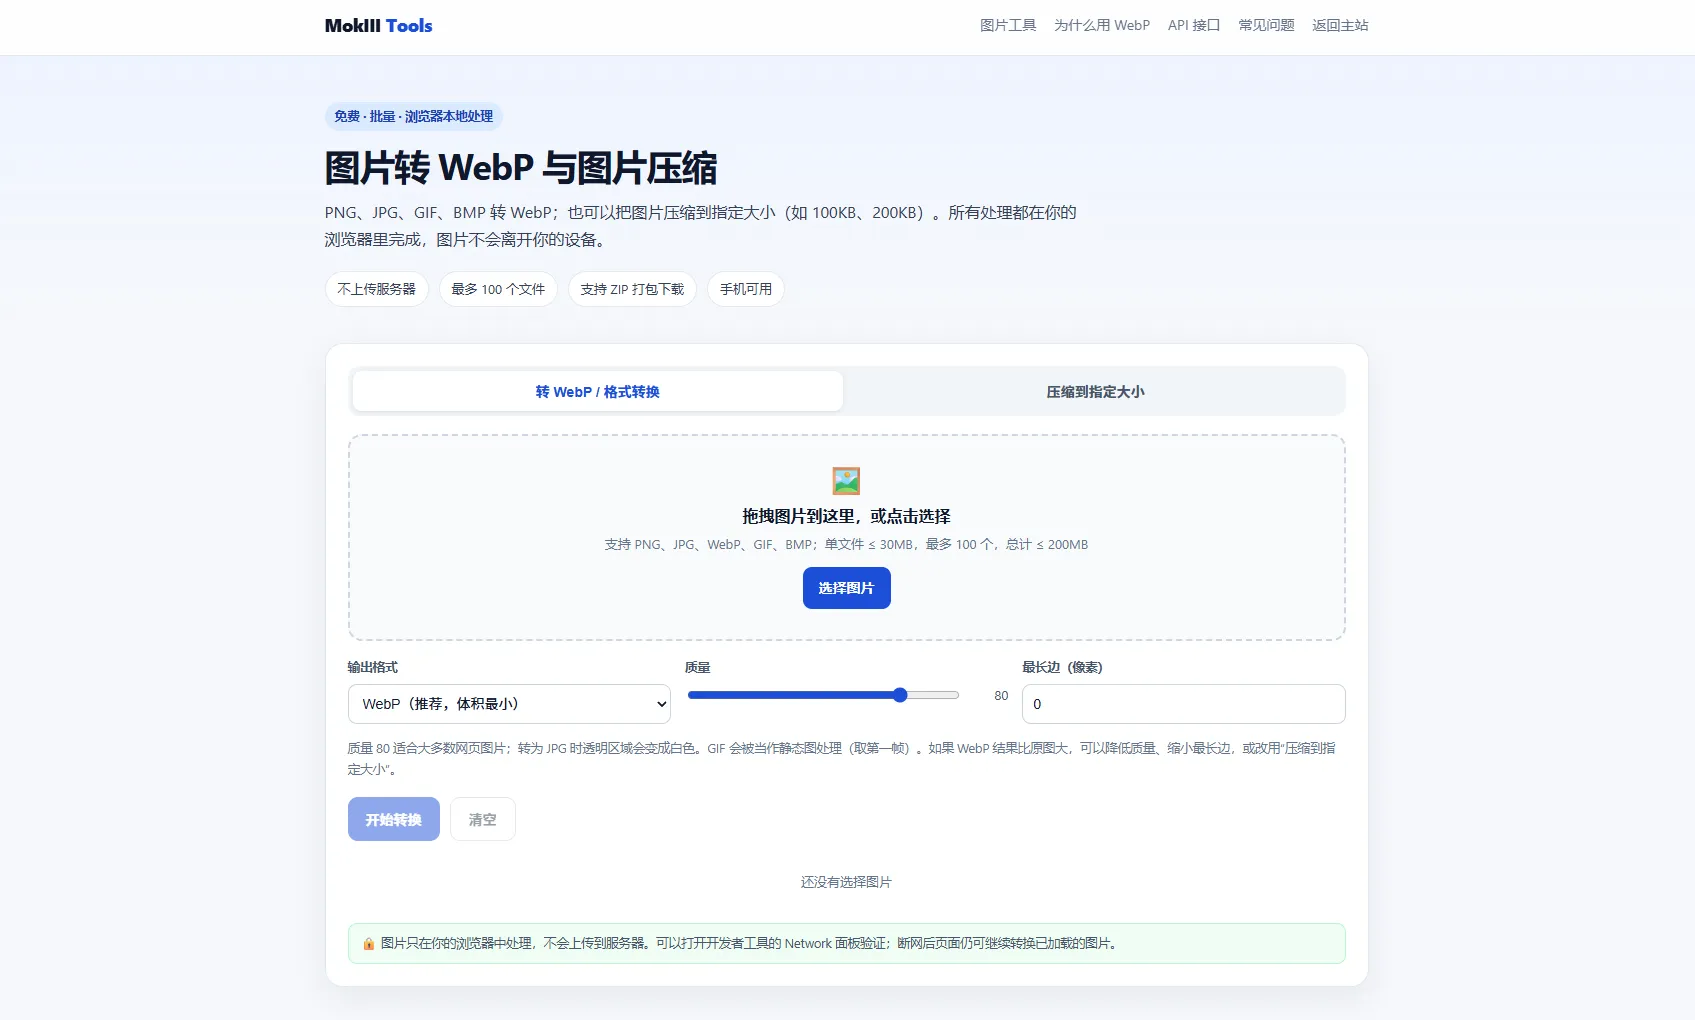
Task: Click the 选择图片 button
Action: pos(846,588)
